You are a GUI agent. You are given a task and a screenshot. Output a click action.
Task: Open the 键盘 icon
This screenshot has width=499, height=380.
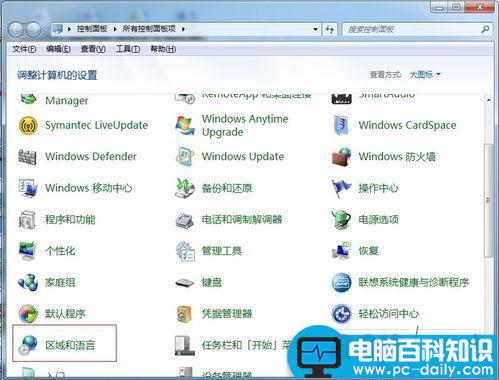[185, 283]
